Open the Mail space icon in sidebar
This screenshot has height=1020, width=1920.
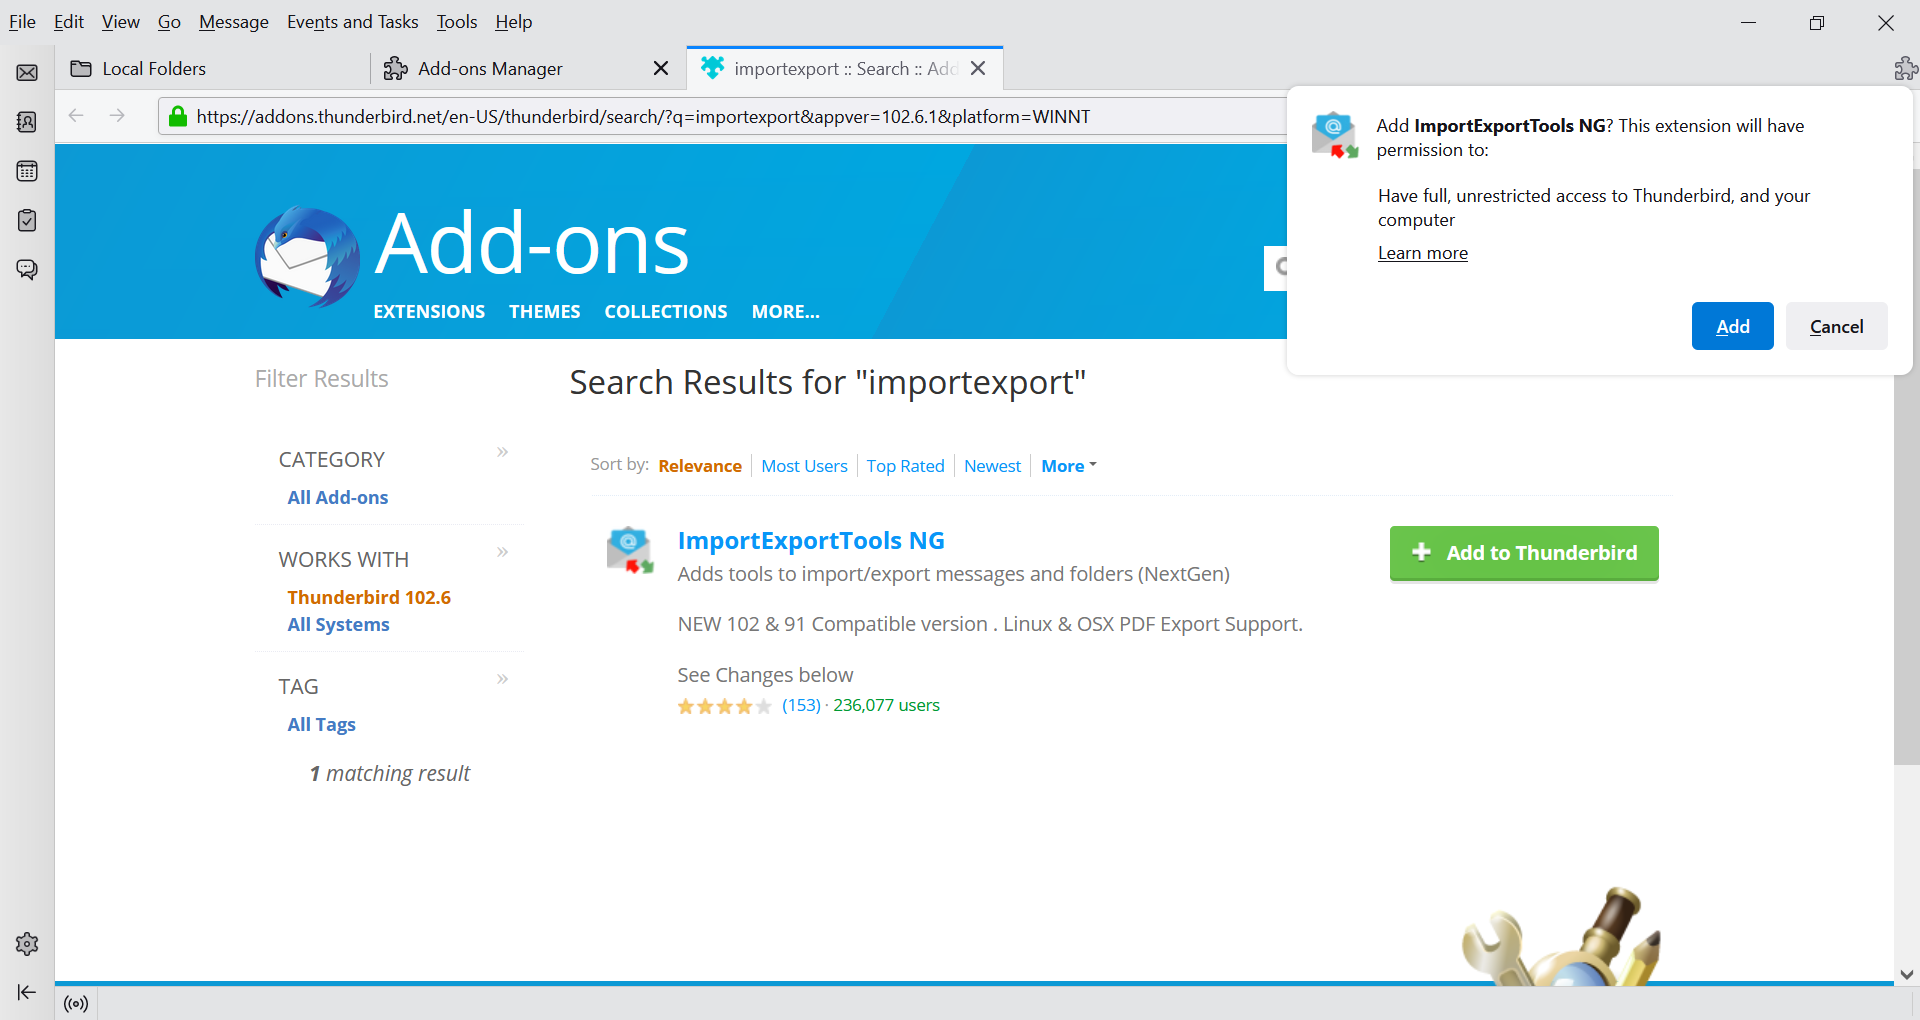pyautogui.click(x=27, y=73)
